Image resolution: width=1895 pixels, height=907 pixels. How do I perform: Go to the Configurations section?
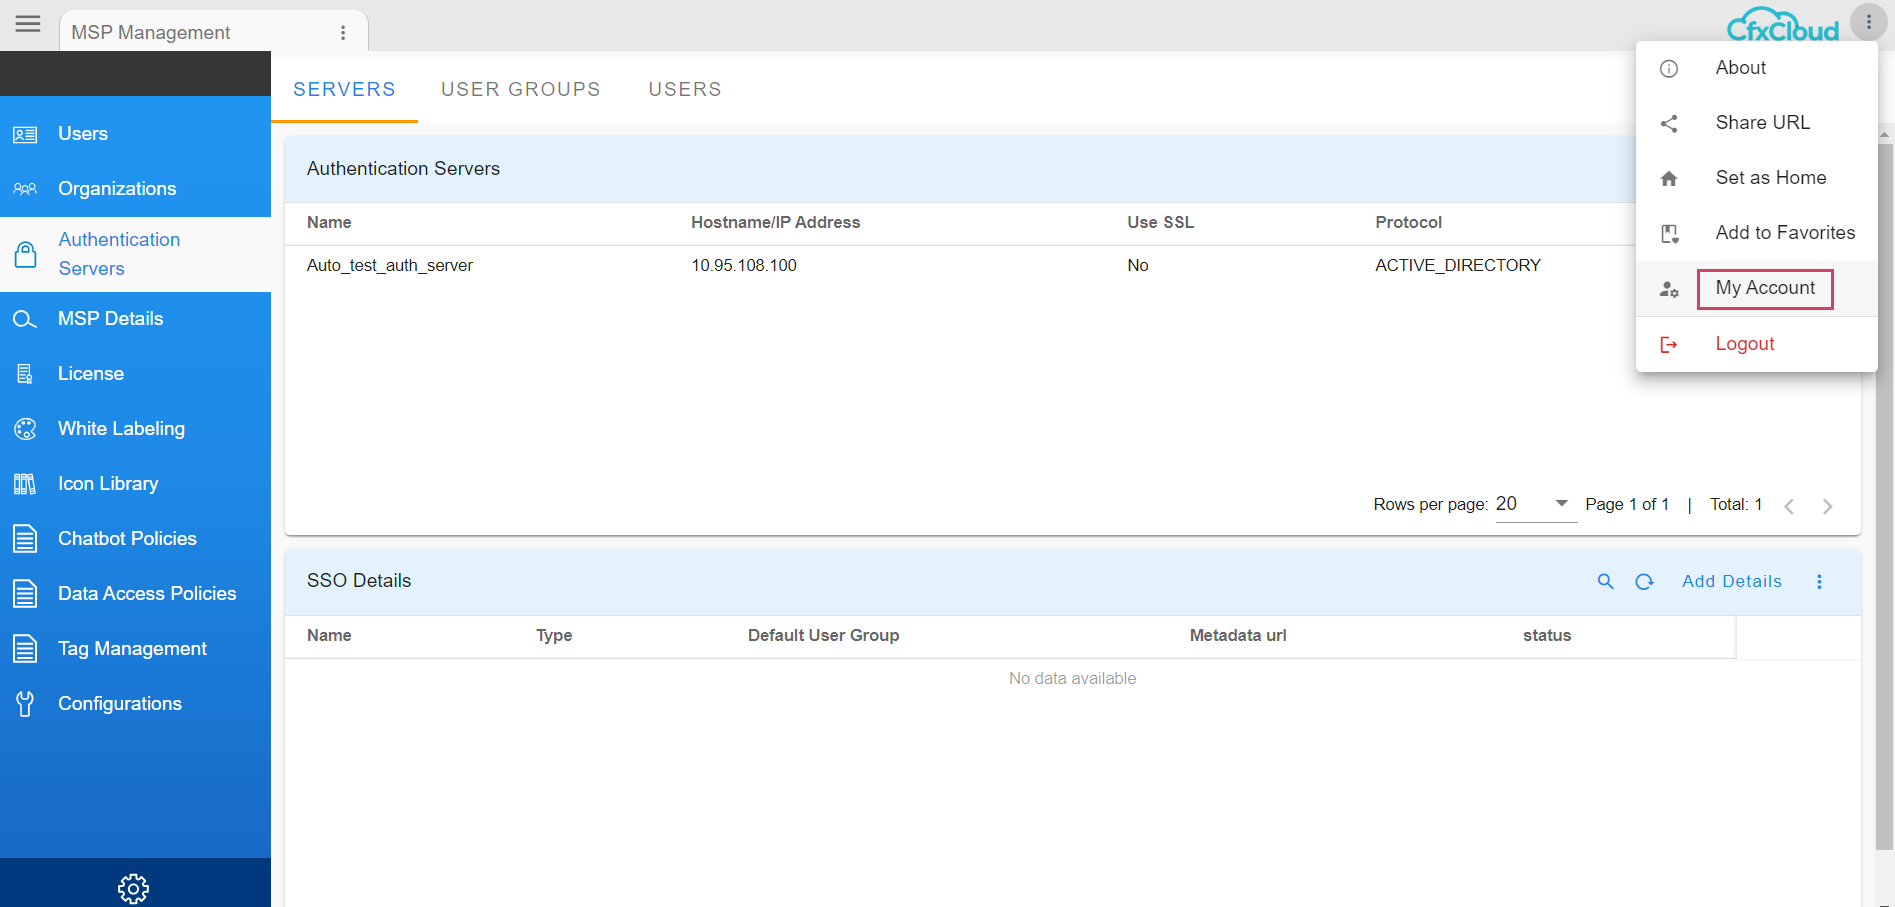click(119, 704)
